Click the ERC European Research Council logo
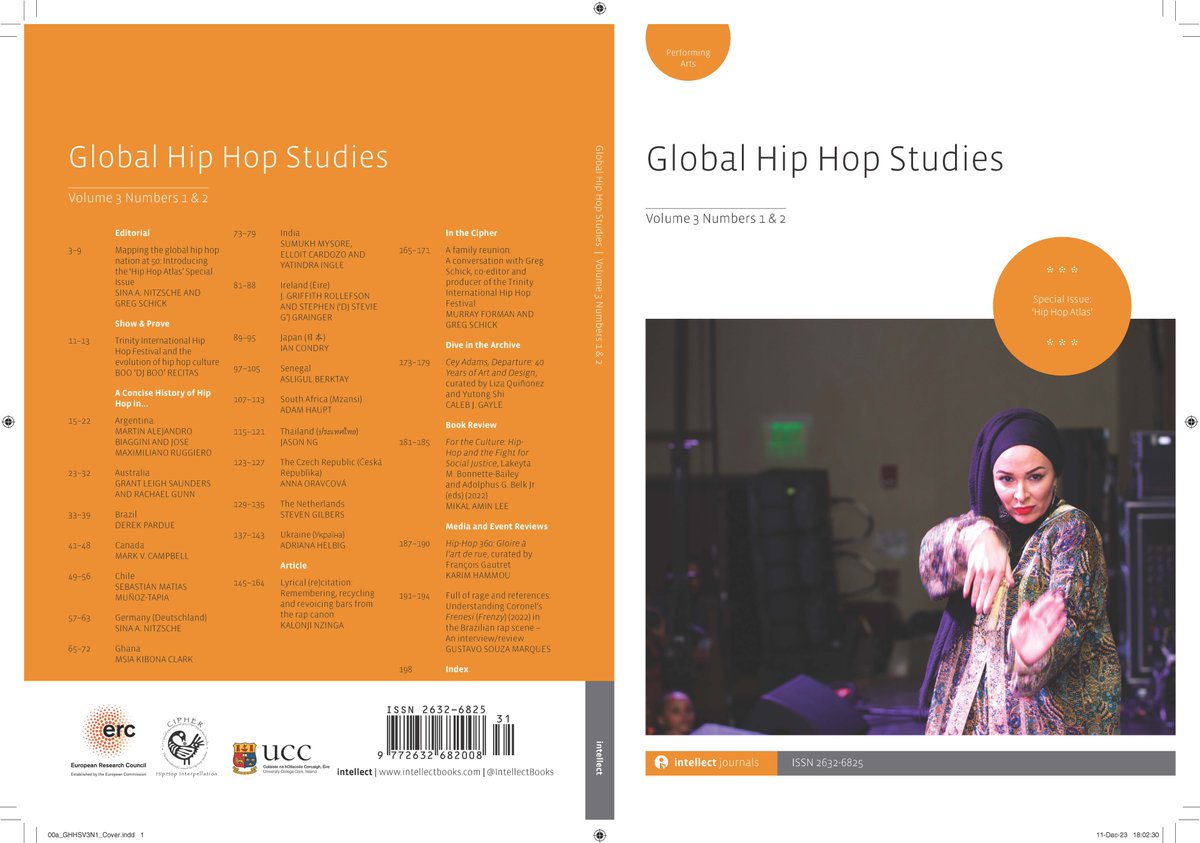Image resolution: width=1200 pixels, height=843 pixels. tap(107, 730)
